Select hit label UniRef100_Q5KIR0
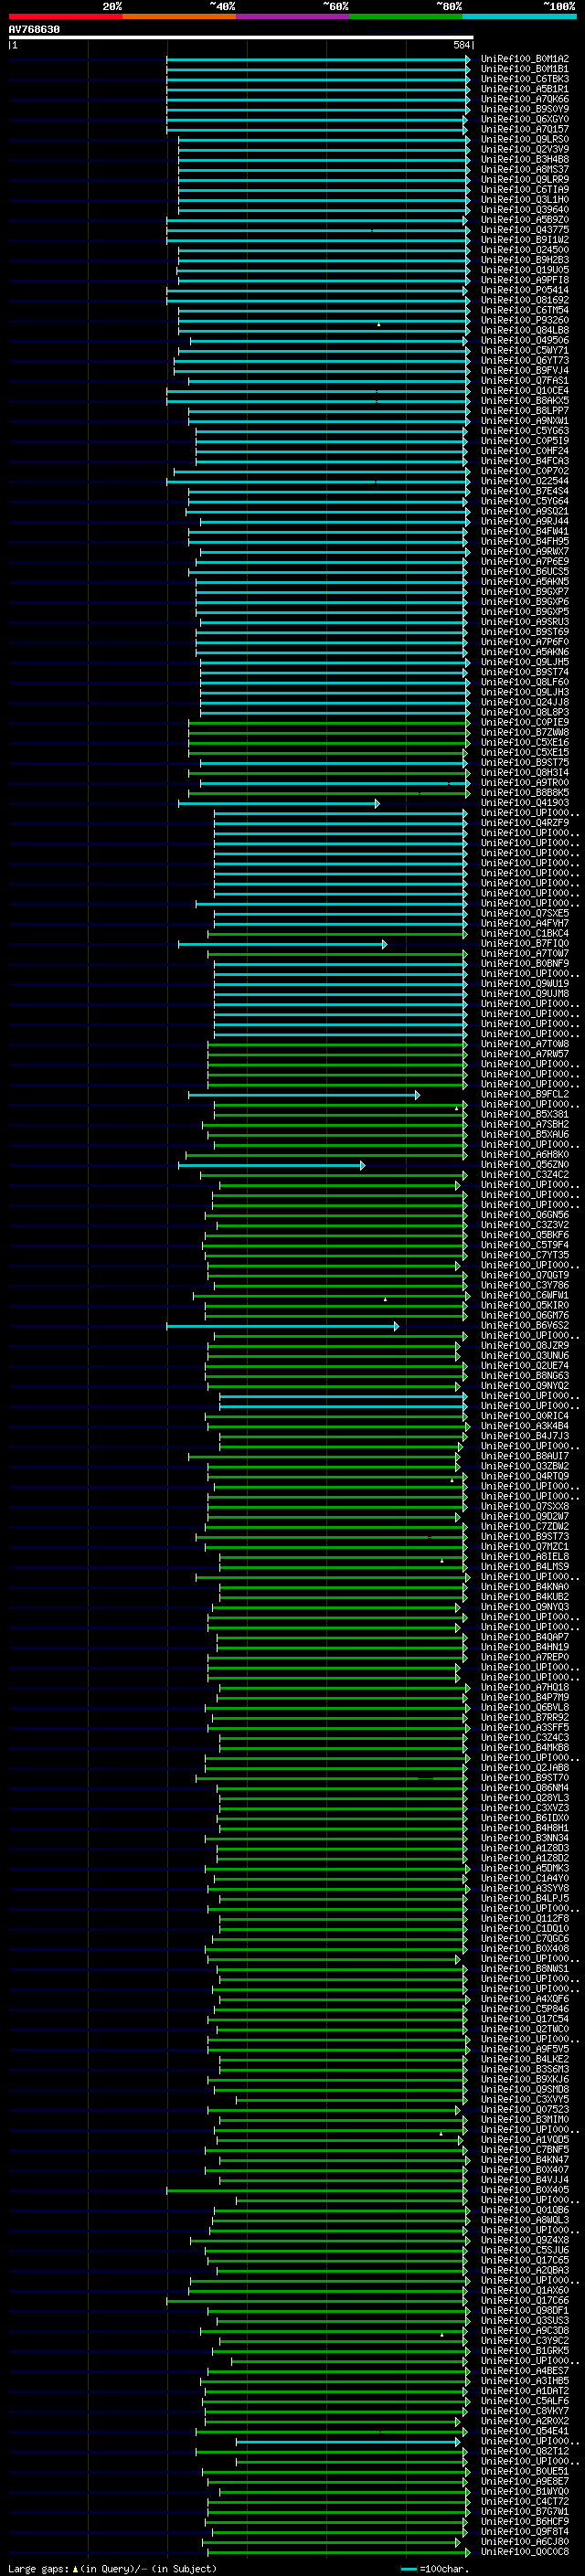The width and height of the screenshot is (585, 2576). pos(525,1307)
